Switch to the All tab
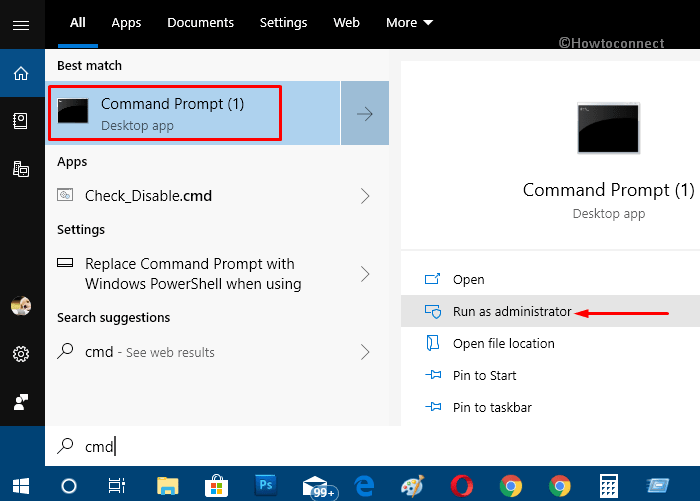Viewport: 700px width, 501px height. point(78,23)
